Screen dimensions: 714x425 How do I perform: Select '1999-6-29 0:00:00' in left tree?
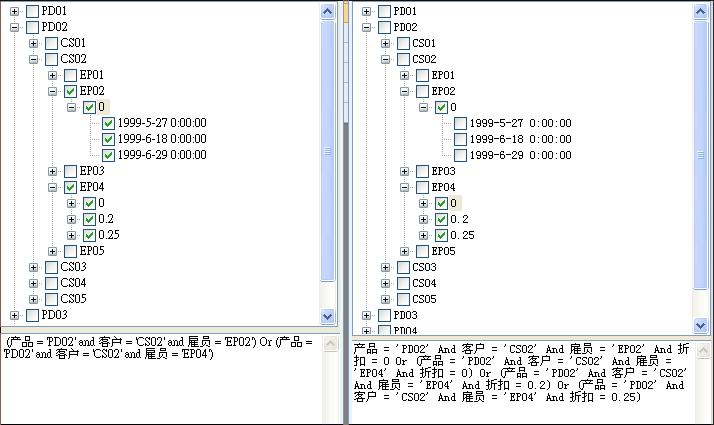[x=162, y=155]
